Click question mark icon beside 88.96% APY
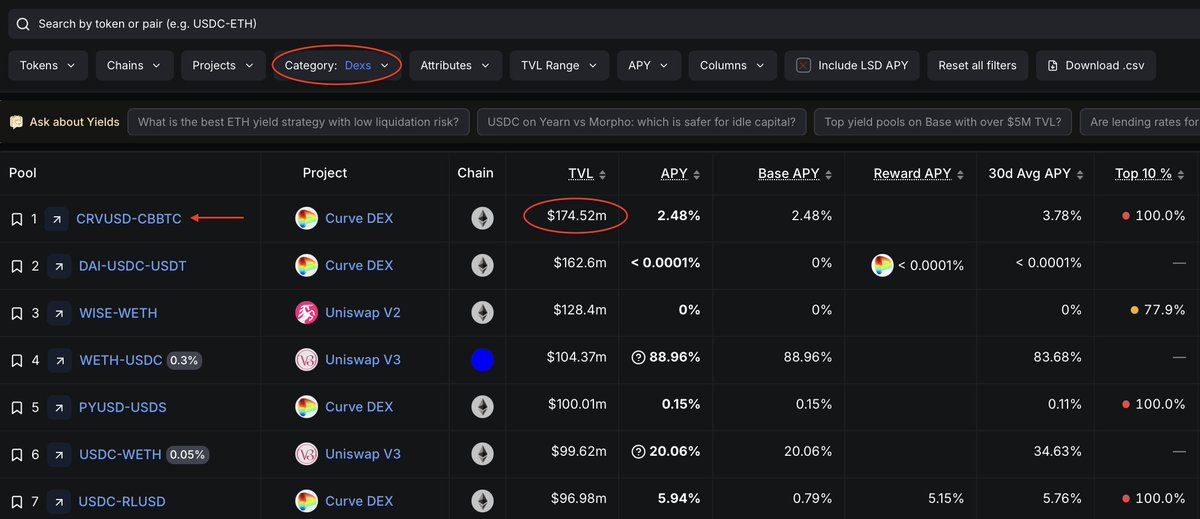Image resolution: width=1200 pixels, height=519 pixels. click(638, 360)
